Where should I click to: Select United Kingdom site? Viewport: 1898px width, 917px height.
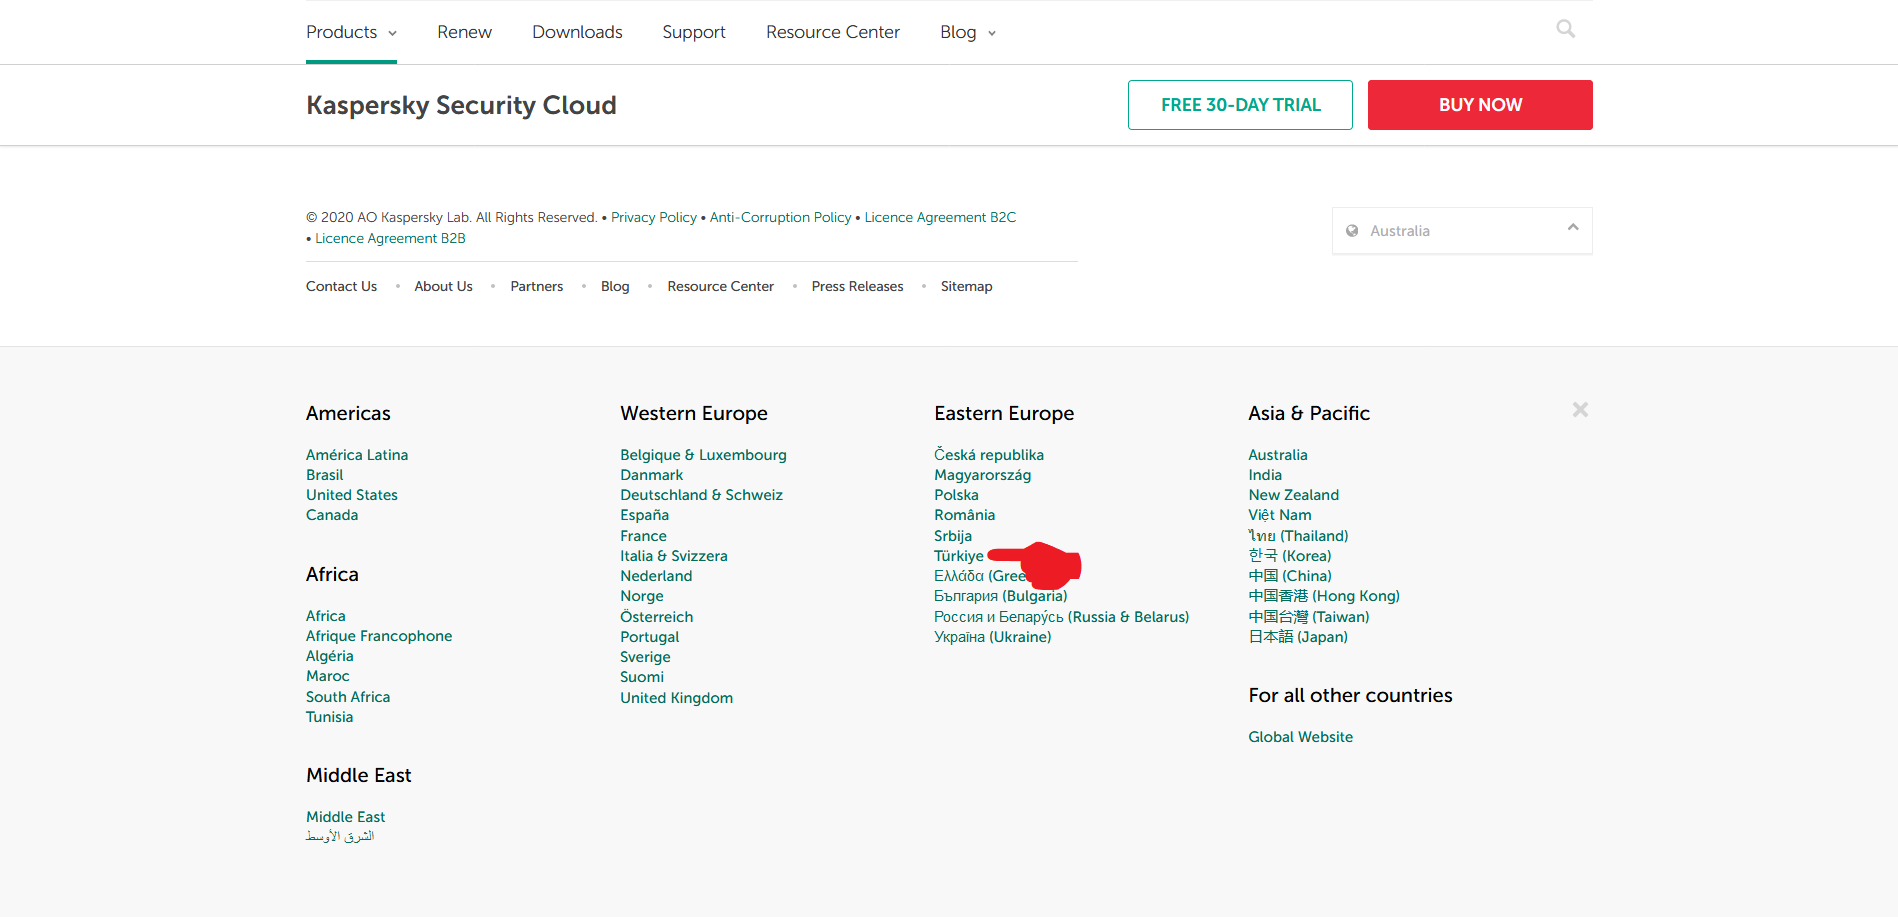coord(676,698)
